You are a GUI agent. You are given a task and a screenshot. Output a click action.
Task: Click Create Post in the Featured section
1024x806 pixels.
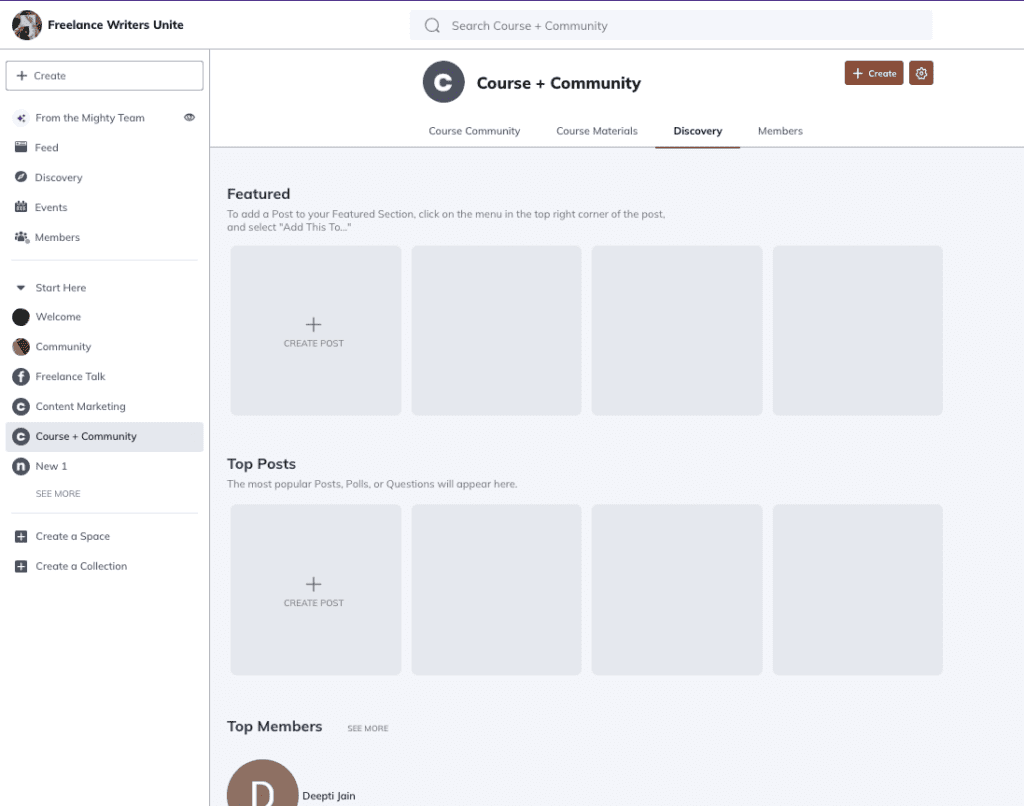[x=315, y=330]
